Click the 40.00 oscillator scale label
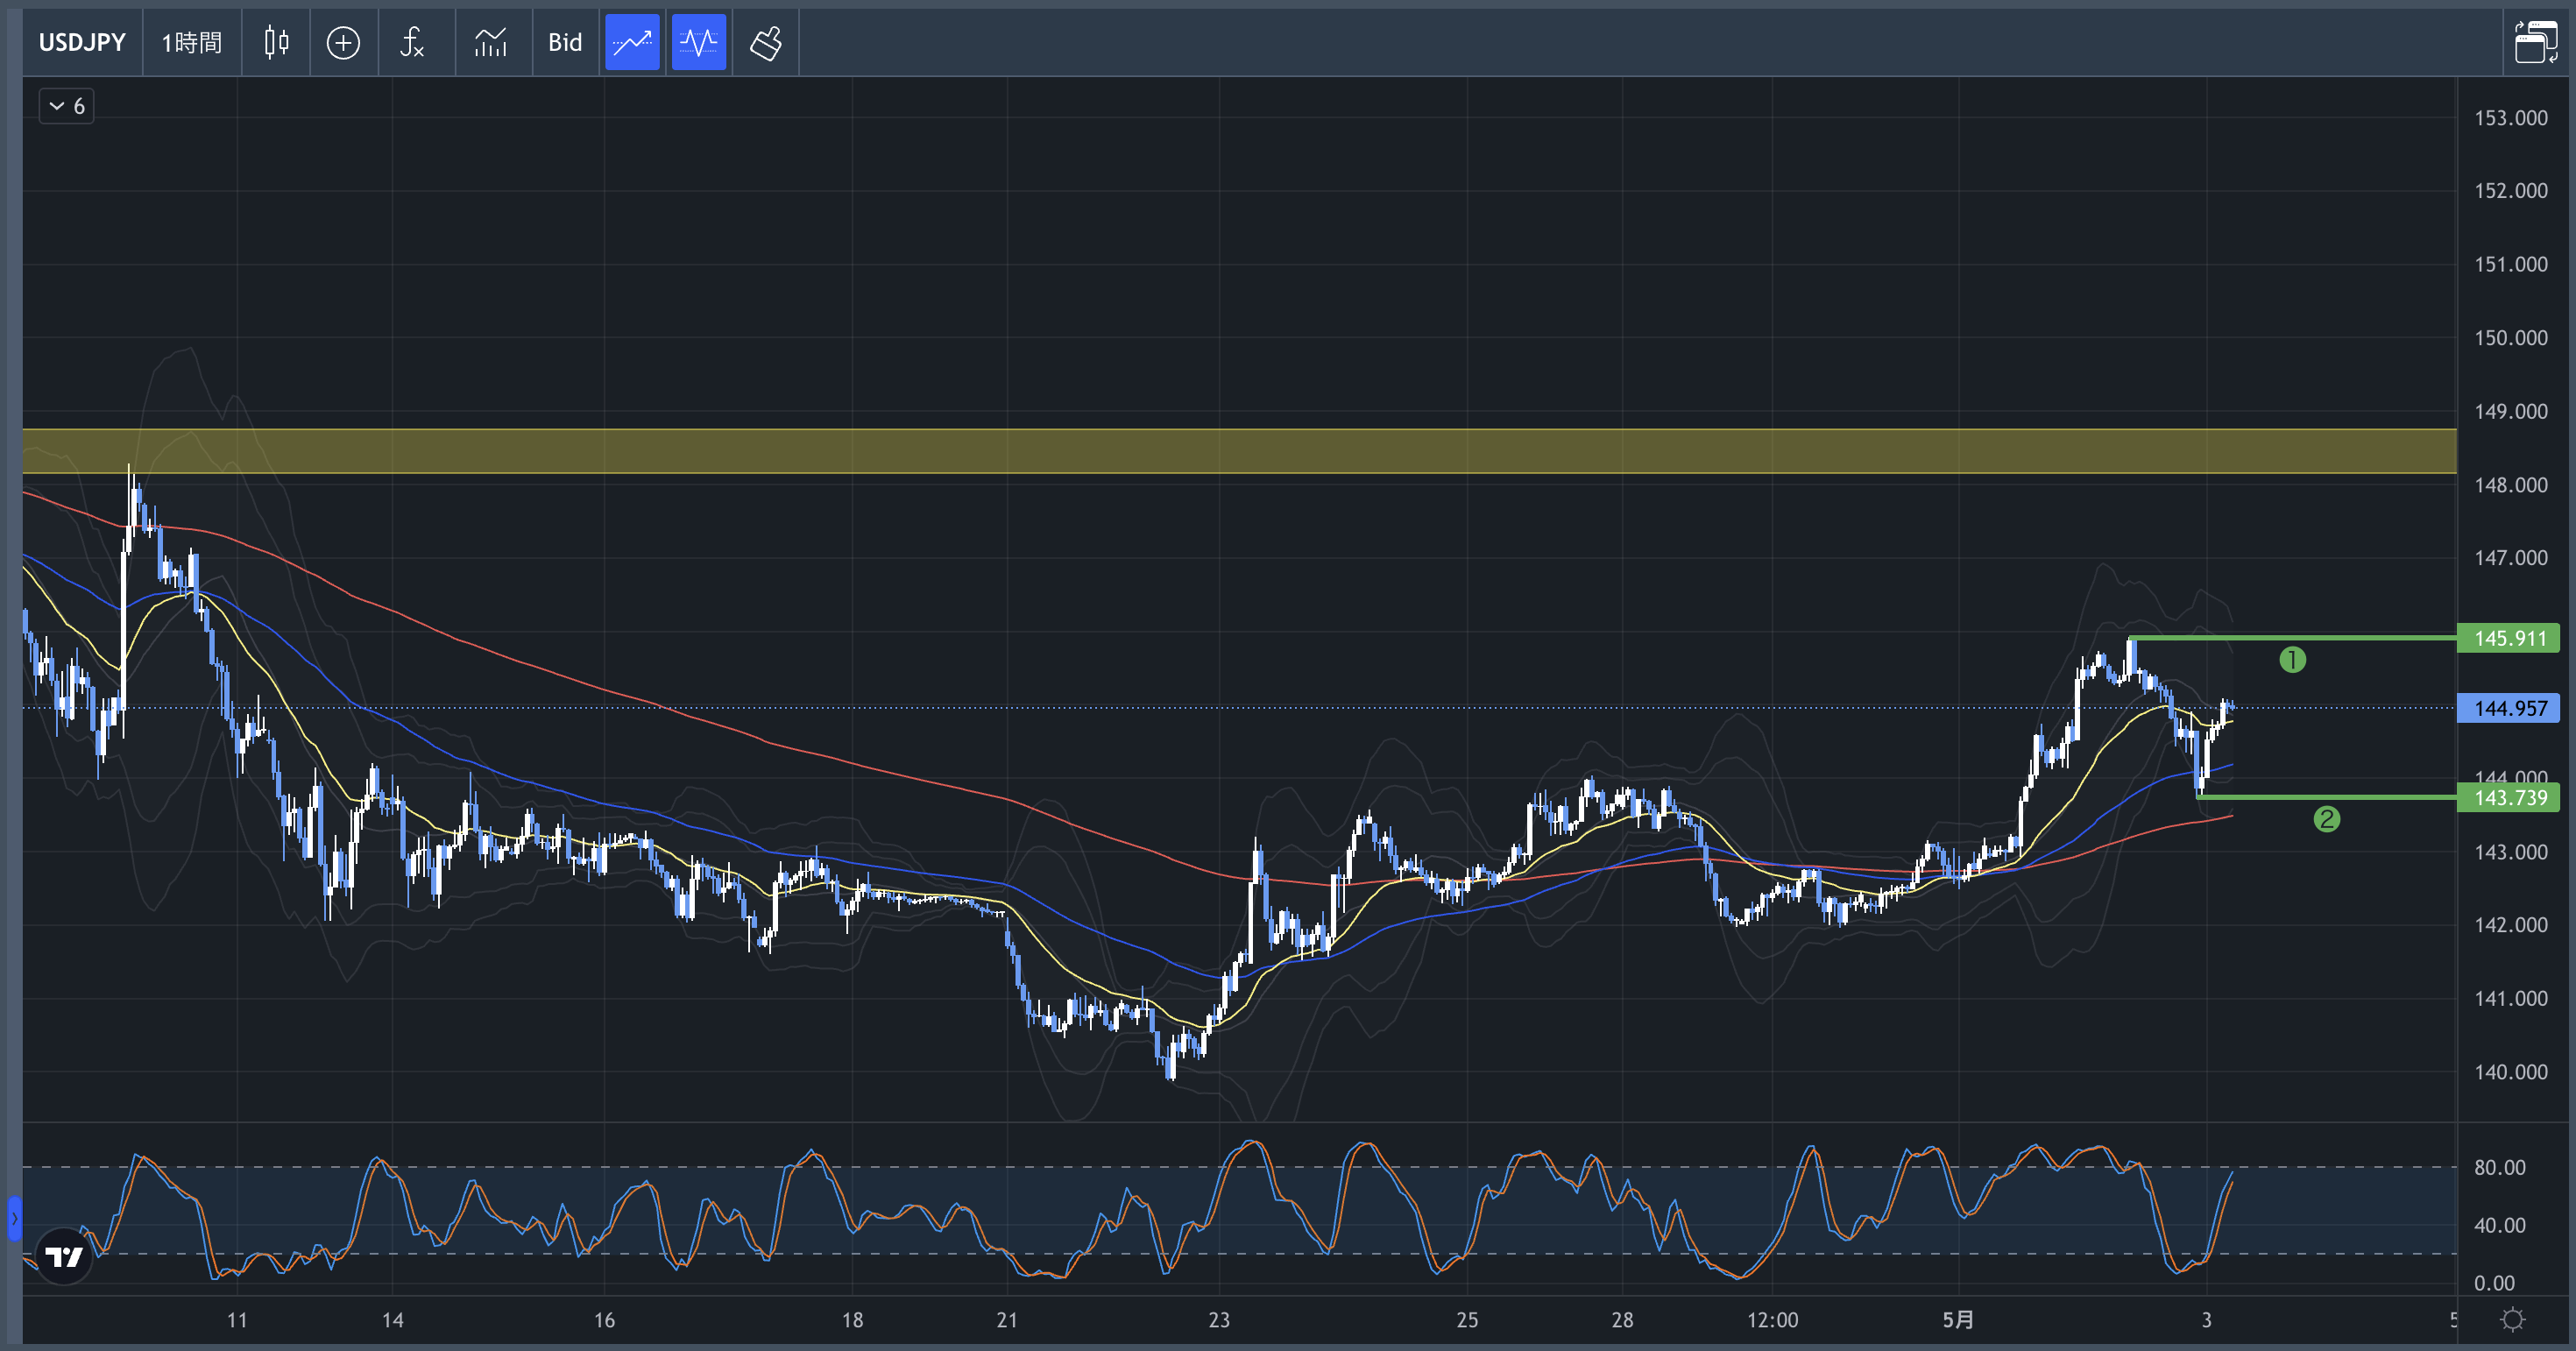 tap(2499, 1225)
